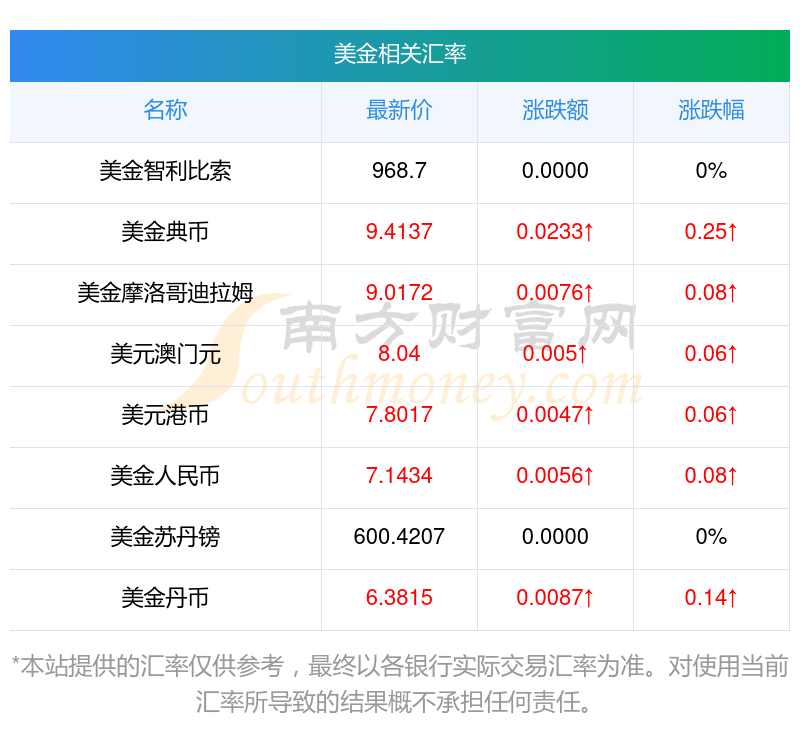Click the price 968.7
The height and width of the screenshot is (733, 800).
click(x=399, y=171)
